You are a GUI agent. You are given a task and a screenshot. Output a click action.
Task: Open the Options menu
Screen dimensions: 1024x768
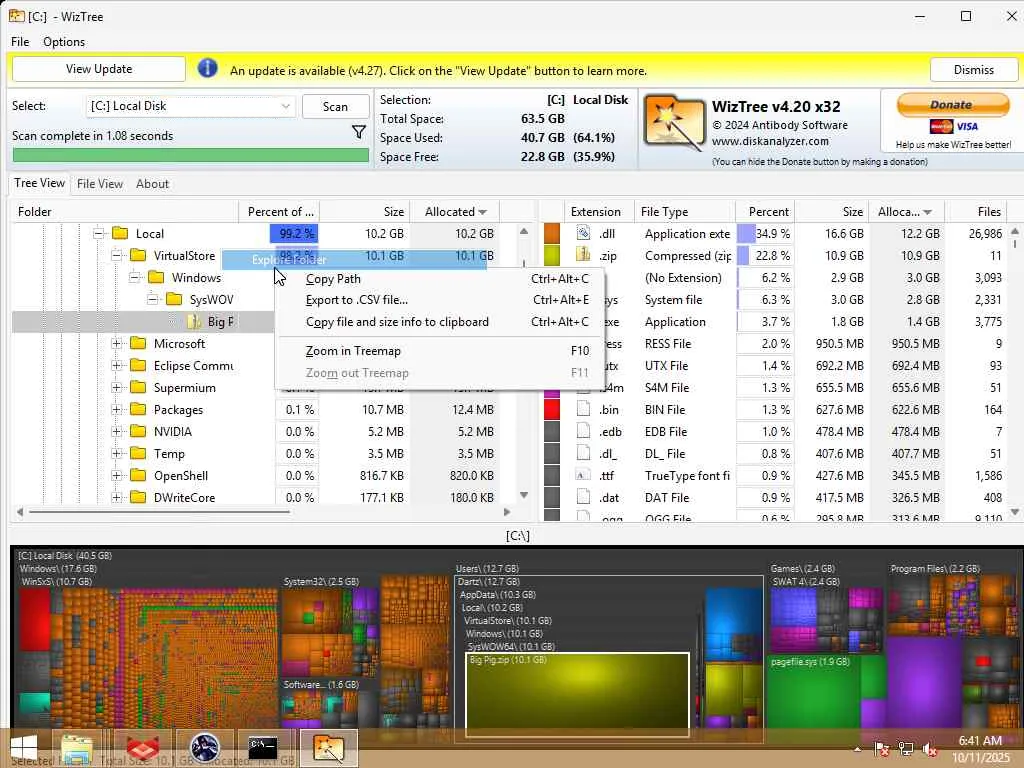pyautogui.click(x=63, y=42)
